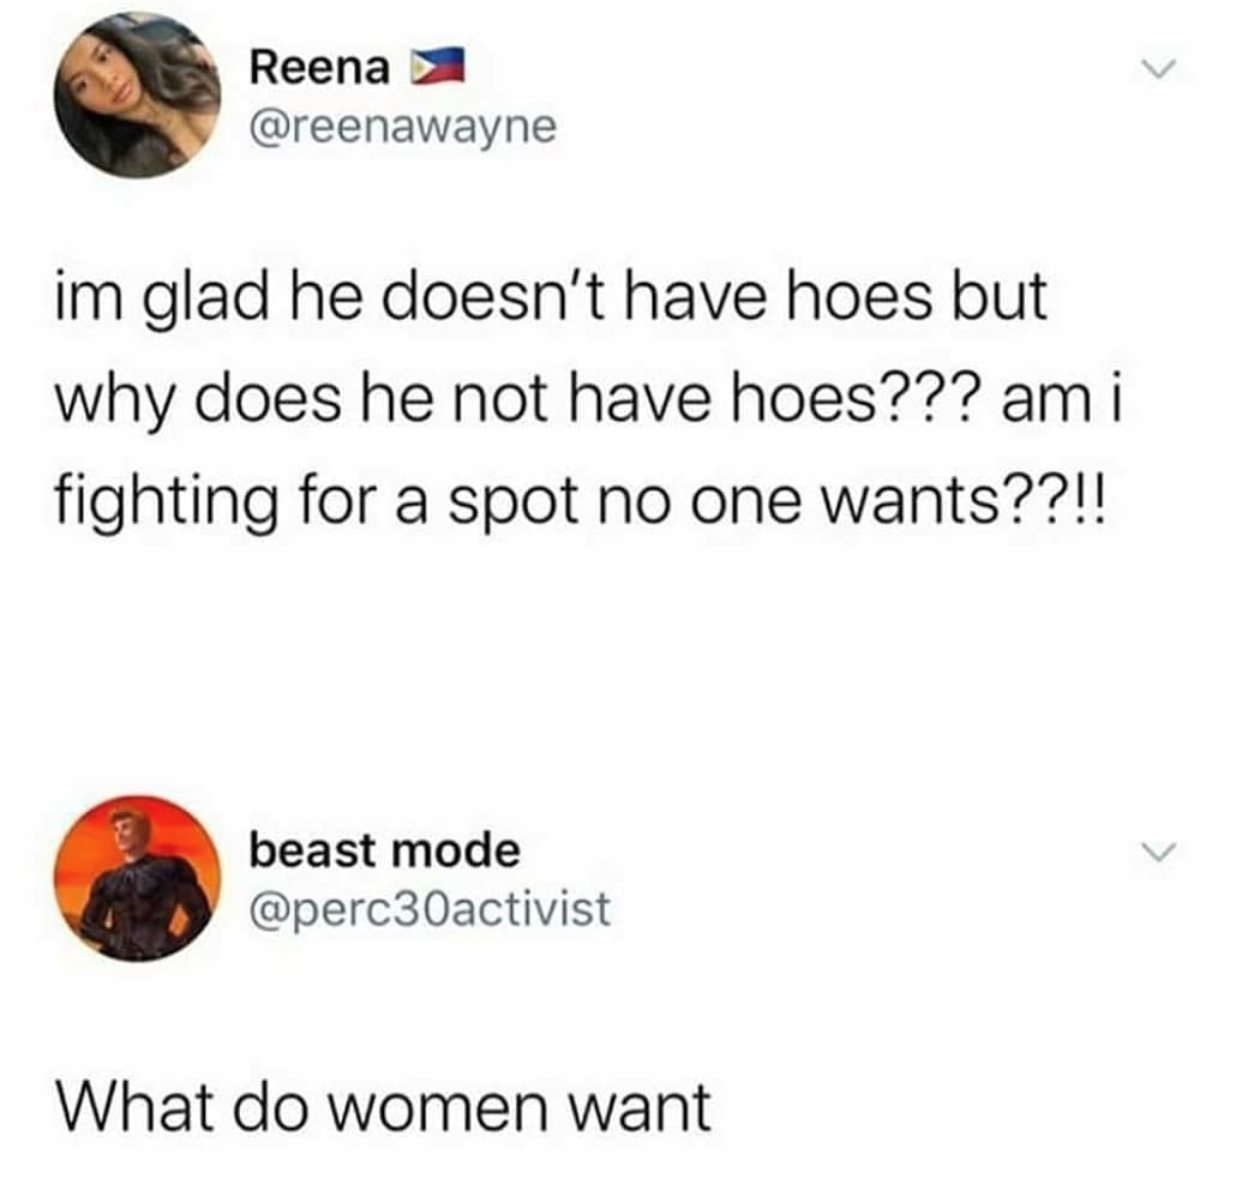Click the Reena display name
The width and height of the screenshot is (1241, 1203).
tap(319, 68)
